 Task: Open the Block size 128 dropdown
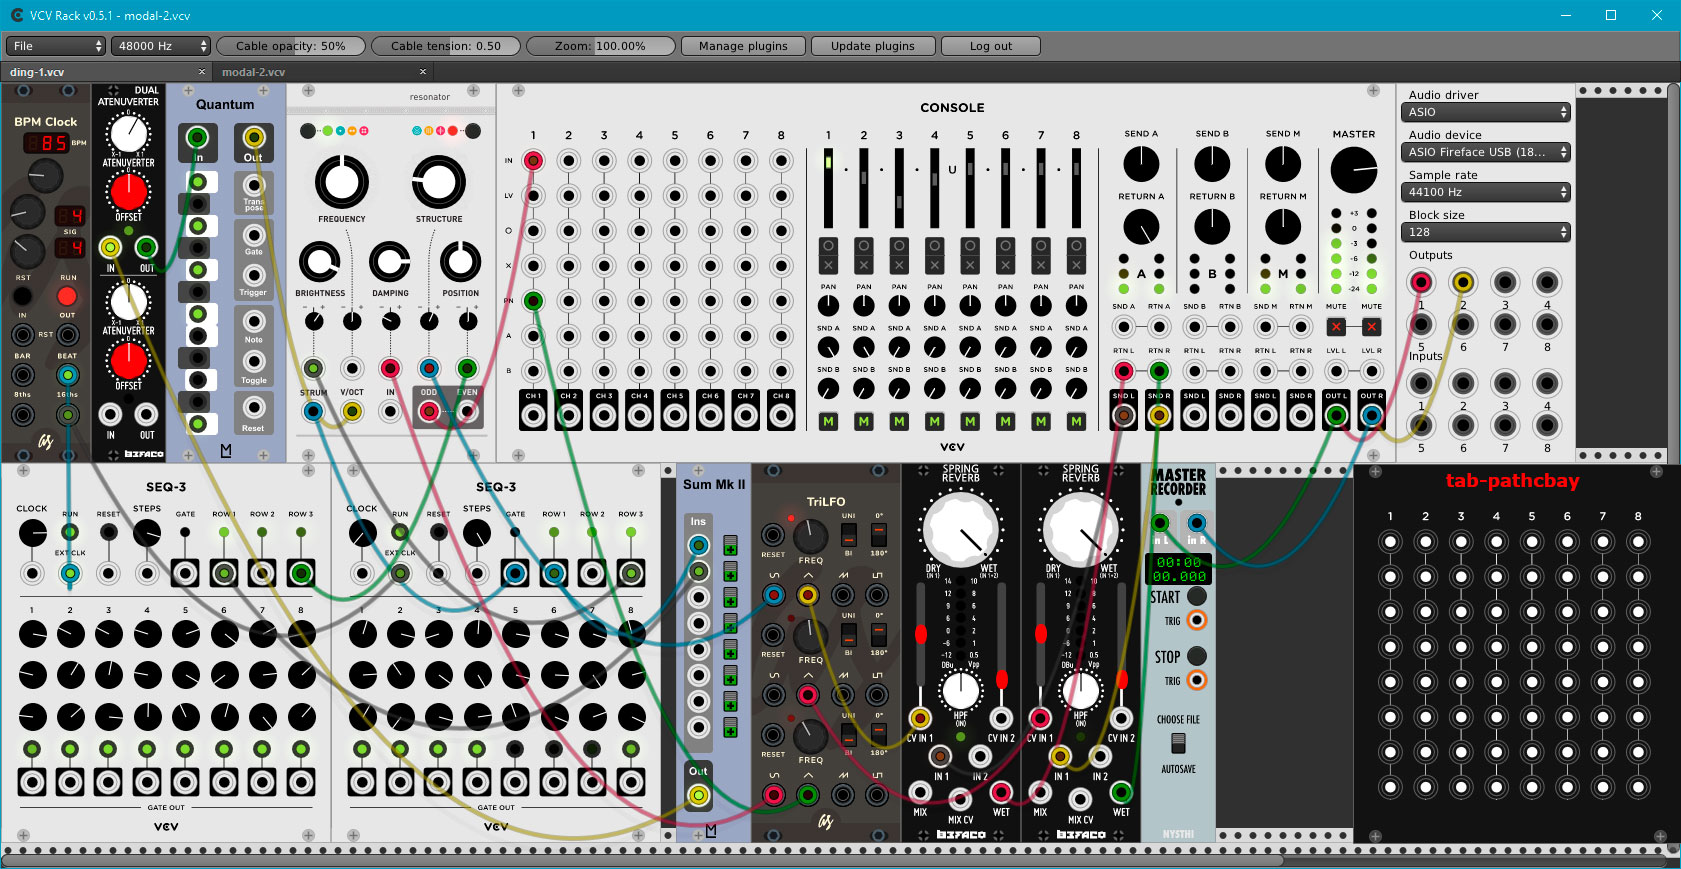click(x=1485, y=232)
